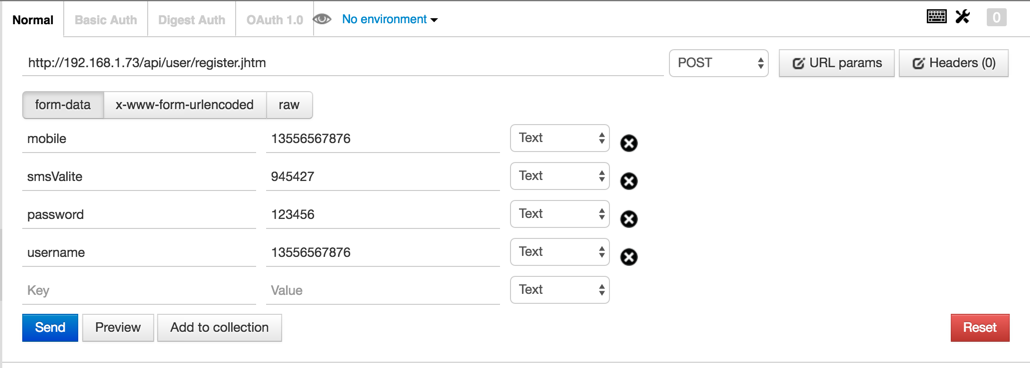Click the environment quick-look eye icon
Image resolution: width=1030 pixels, height=368 pixels.
pos(322,19)
